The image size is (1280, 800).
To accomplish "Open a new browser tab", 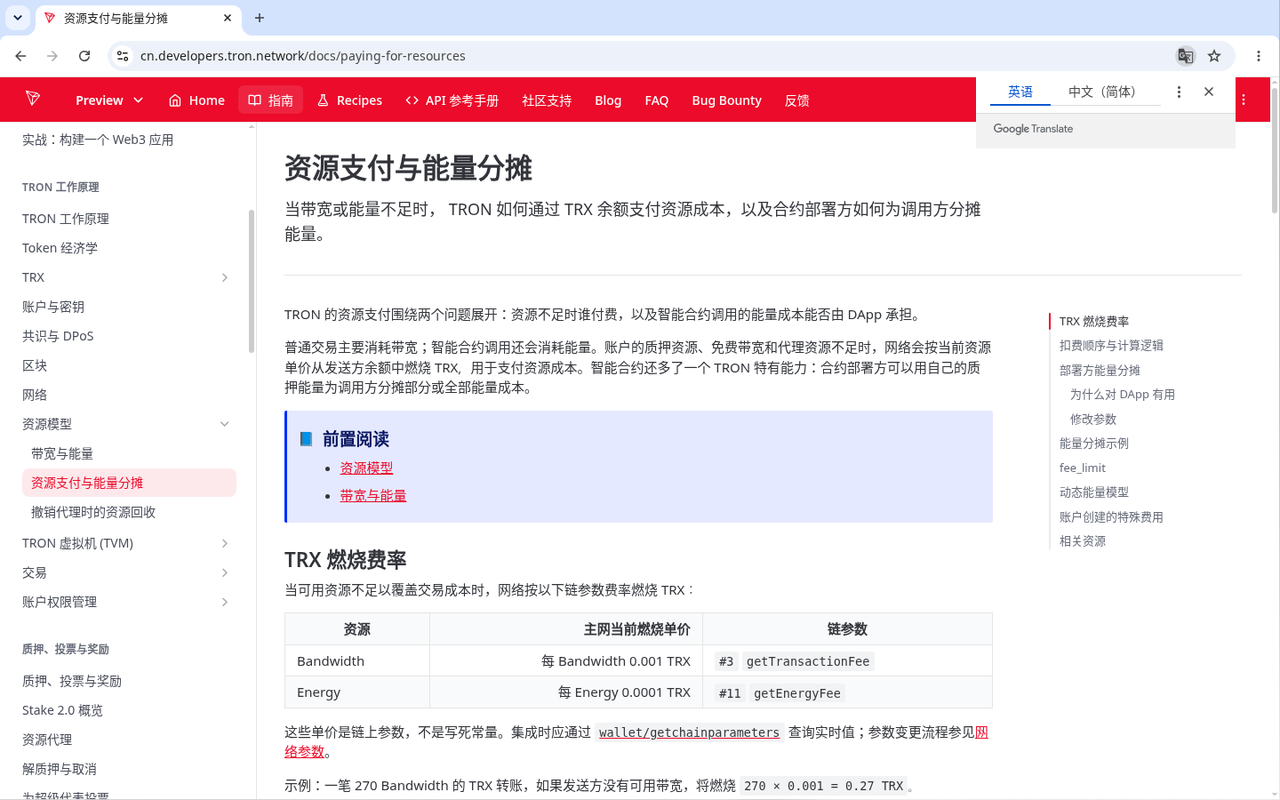I will click(260, 18).
